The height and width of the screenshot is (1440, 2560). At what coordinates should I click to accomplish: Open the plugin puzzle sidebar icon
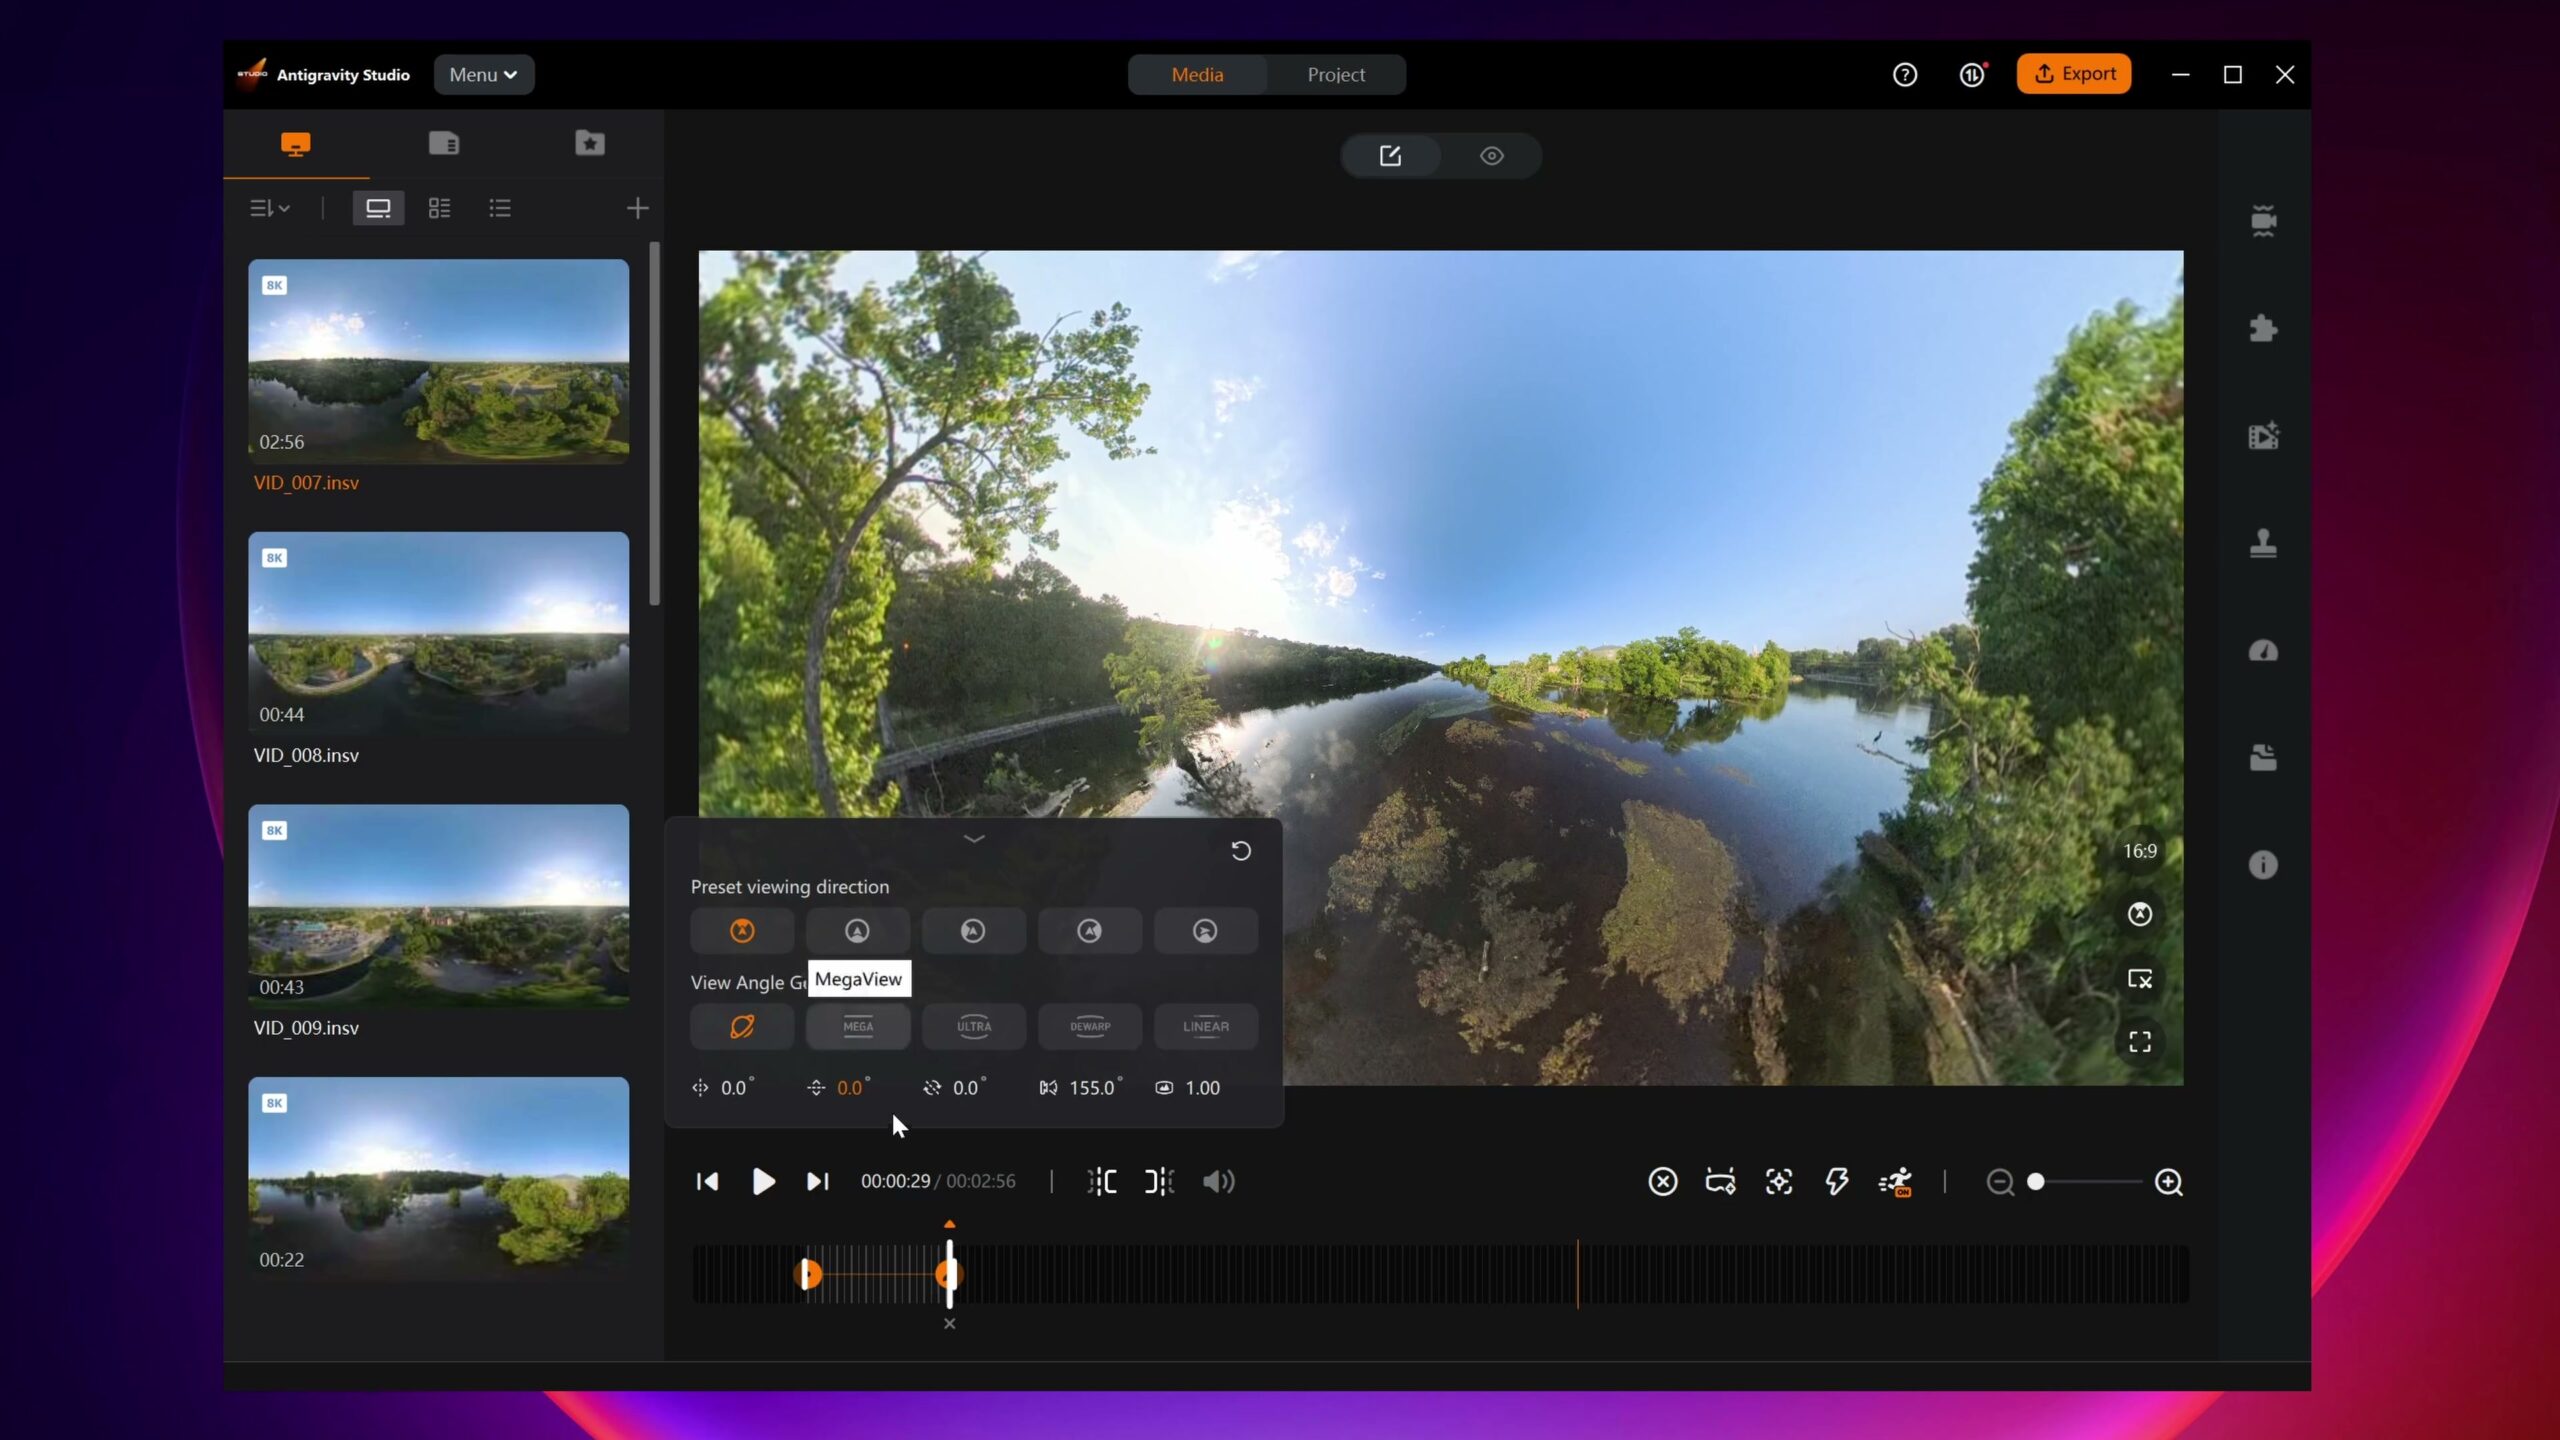coord(2263,328)
